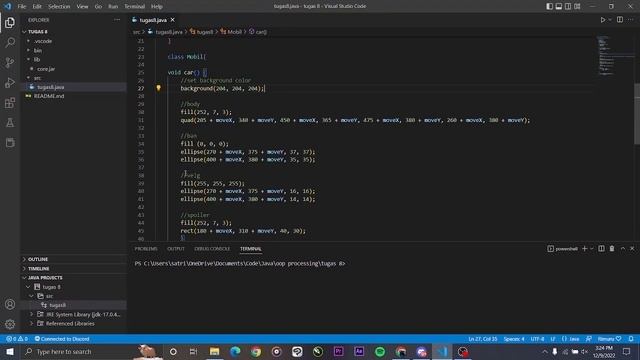Open the Extensions view

10,102
